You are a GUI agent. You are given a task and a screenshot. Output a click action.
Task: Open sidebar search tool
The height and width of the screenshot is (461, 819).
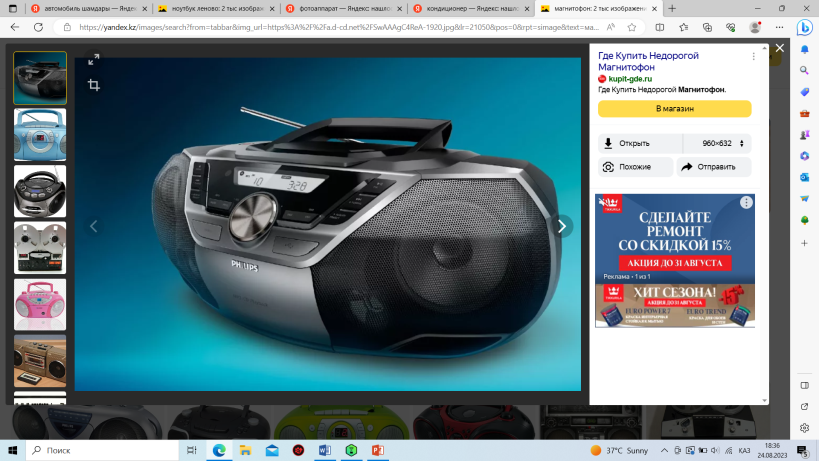(x=804, y=70)
